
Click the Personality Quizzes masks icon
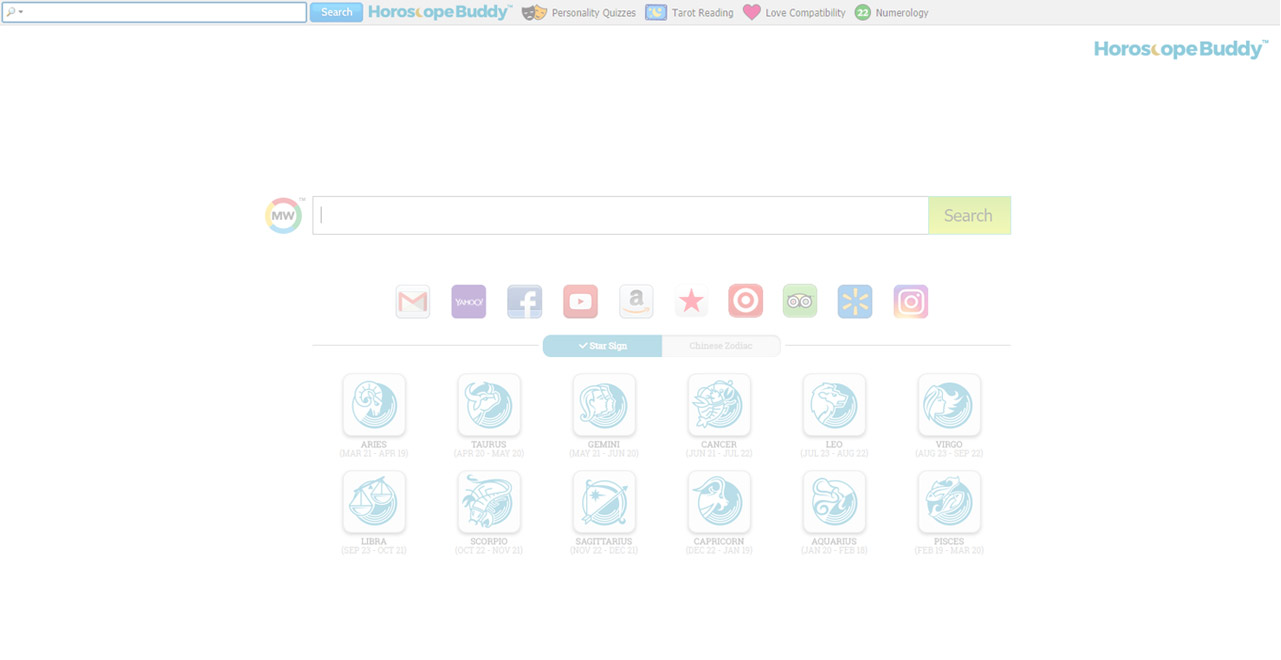[535, 13]
